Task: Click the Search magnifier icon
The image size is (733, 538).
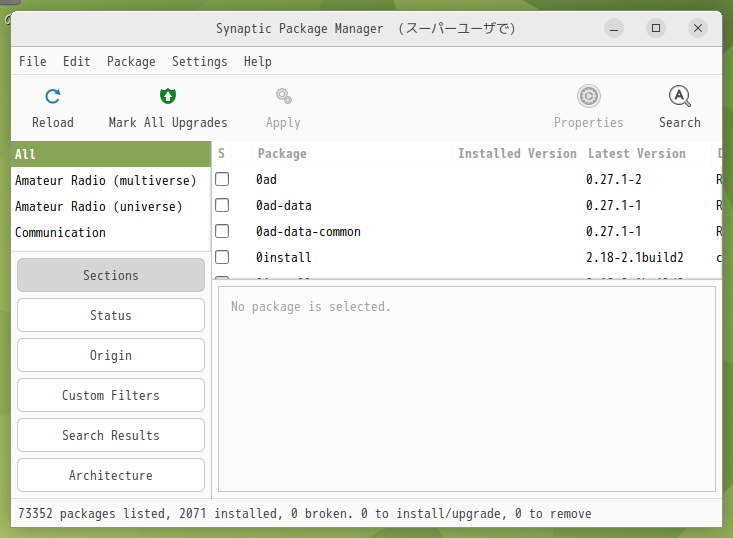Action: point(680,96)
